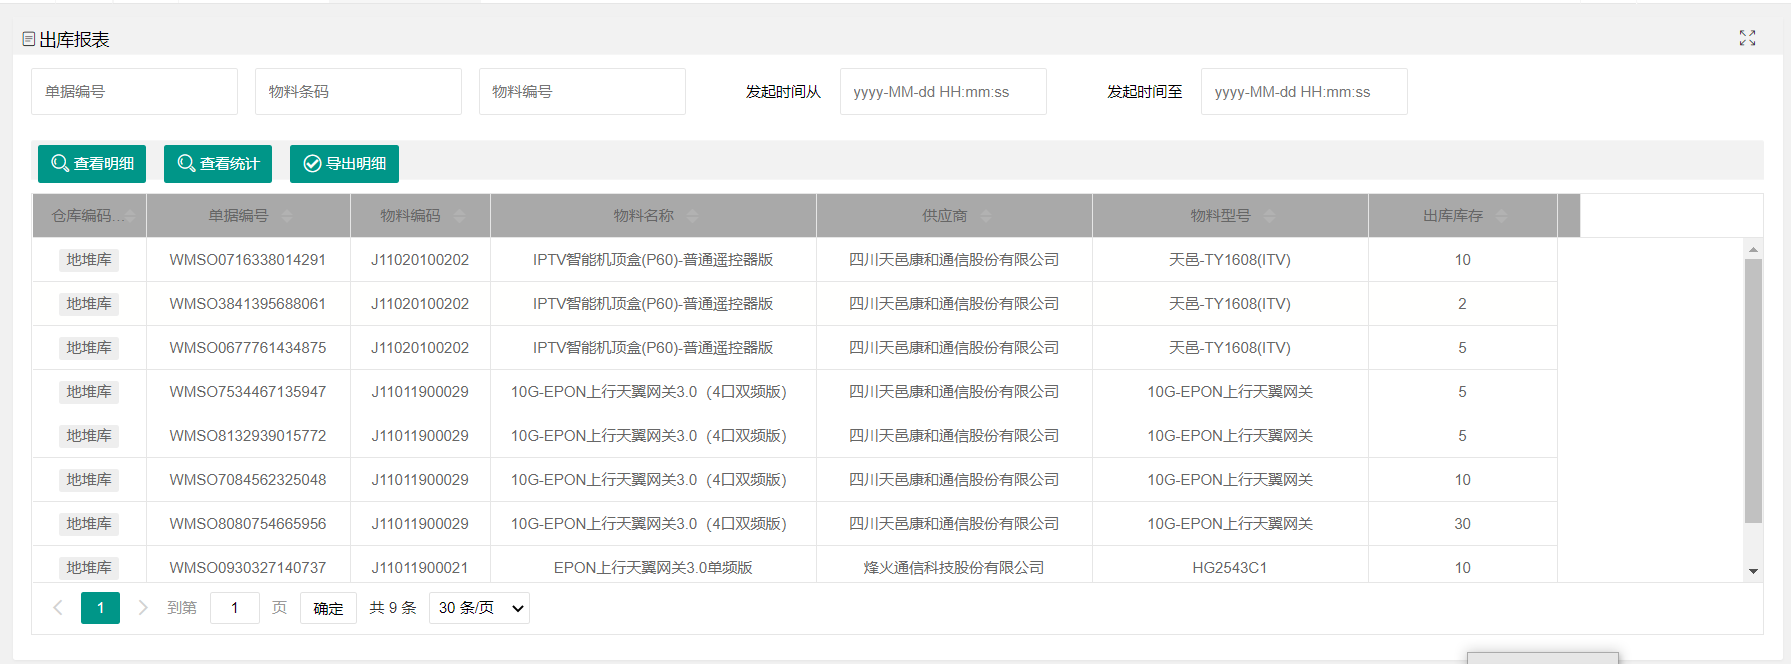The image size is (1791, 664).
Task: Select order WMSO8132939015772
Action: [248, 436]
